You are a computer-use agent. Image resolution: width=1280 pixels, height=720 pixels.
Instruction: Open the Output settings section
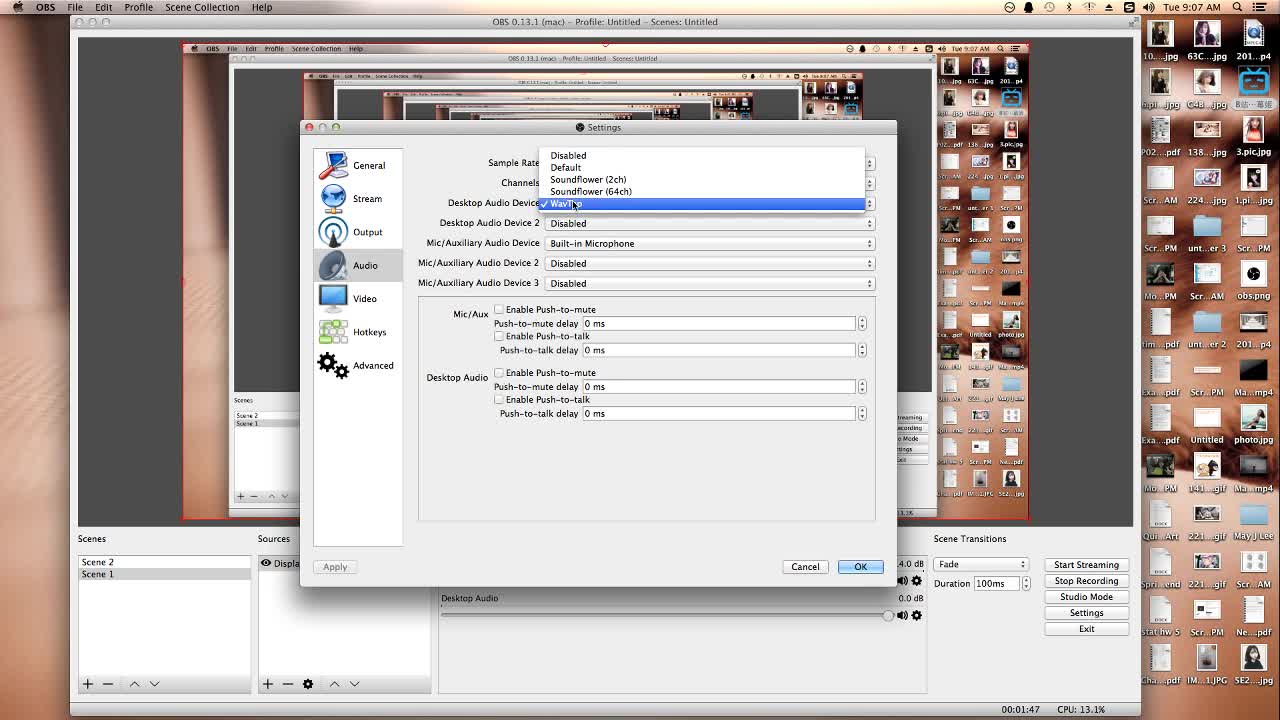pos(358,232)
